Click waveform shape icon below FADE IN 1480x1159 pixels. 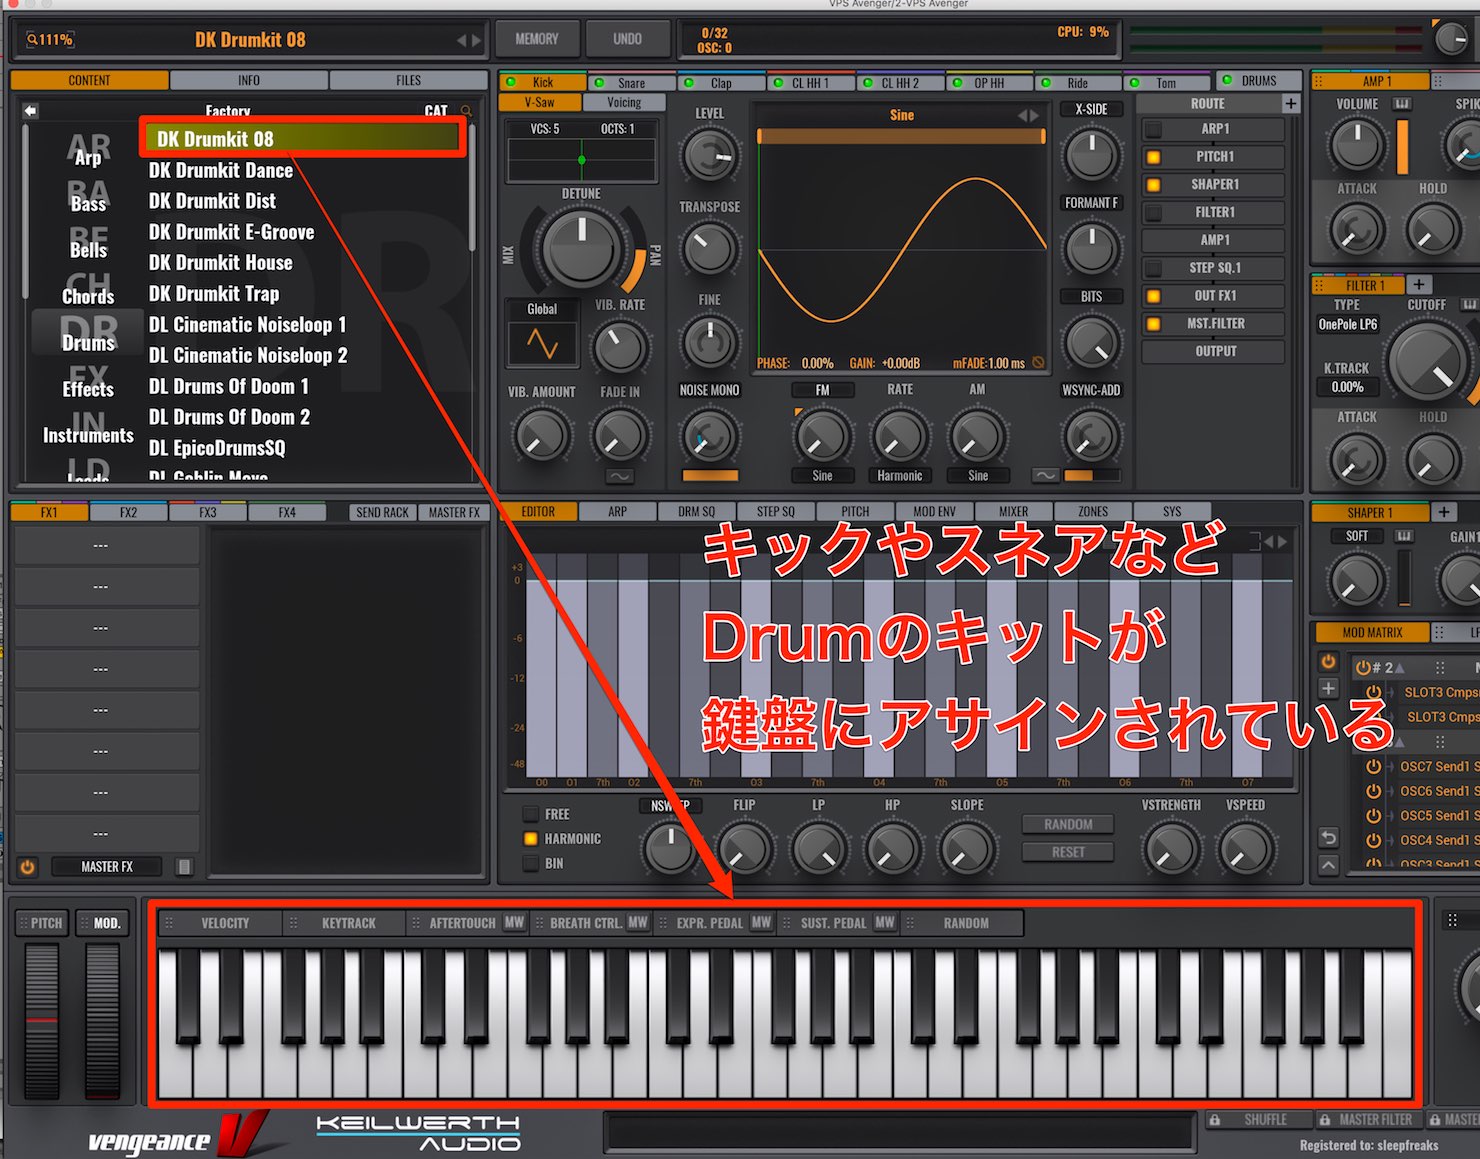point(619,476)
